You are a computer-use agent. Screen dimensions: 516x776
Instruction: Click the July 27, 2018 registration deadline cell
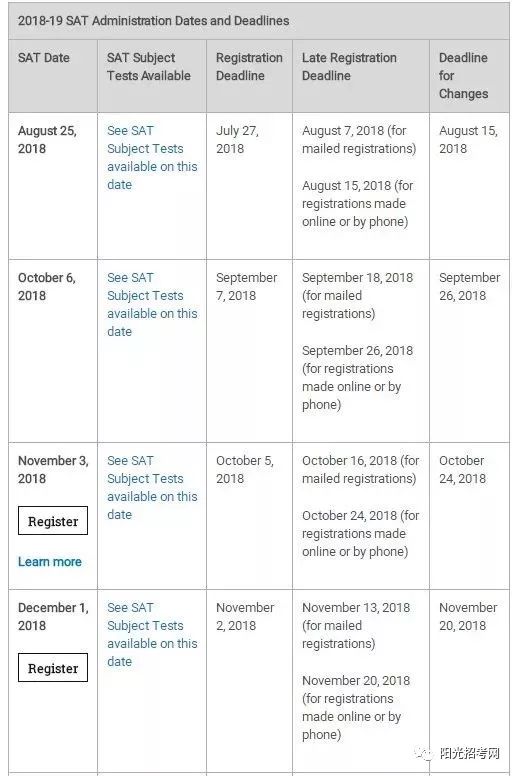[x=237, y=140]
